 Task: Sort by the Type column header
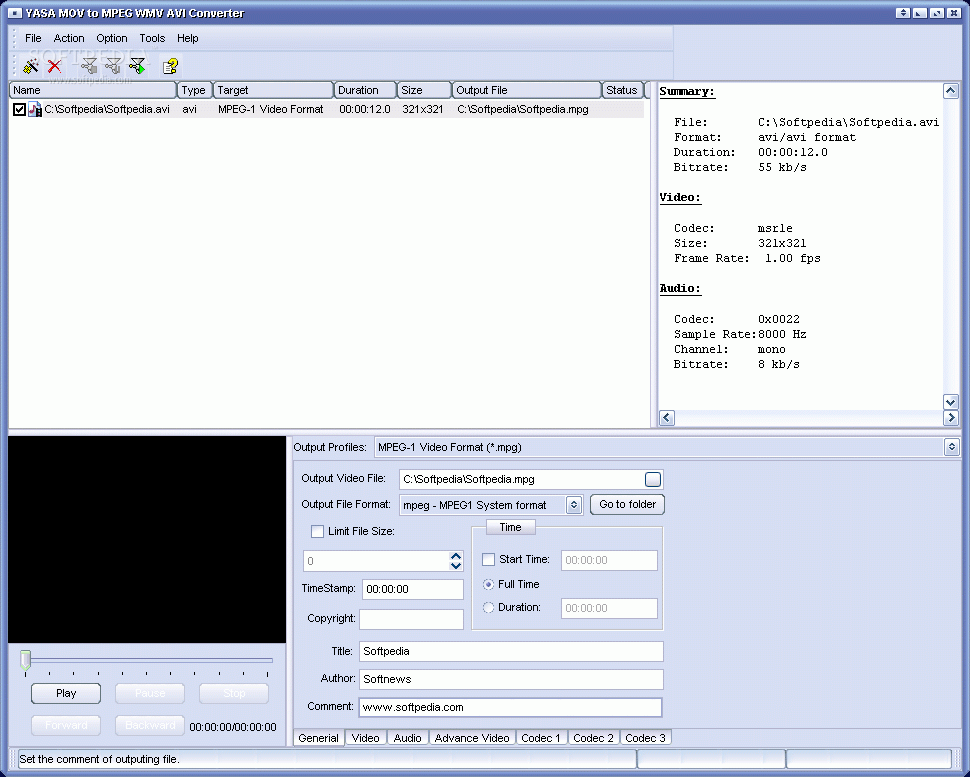pos(195,90)
